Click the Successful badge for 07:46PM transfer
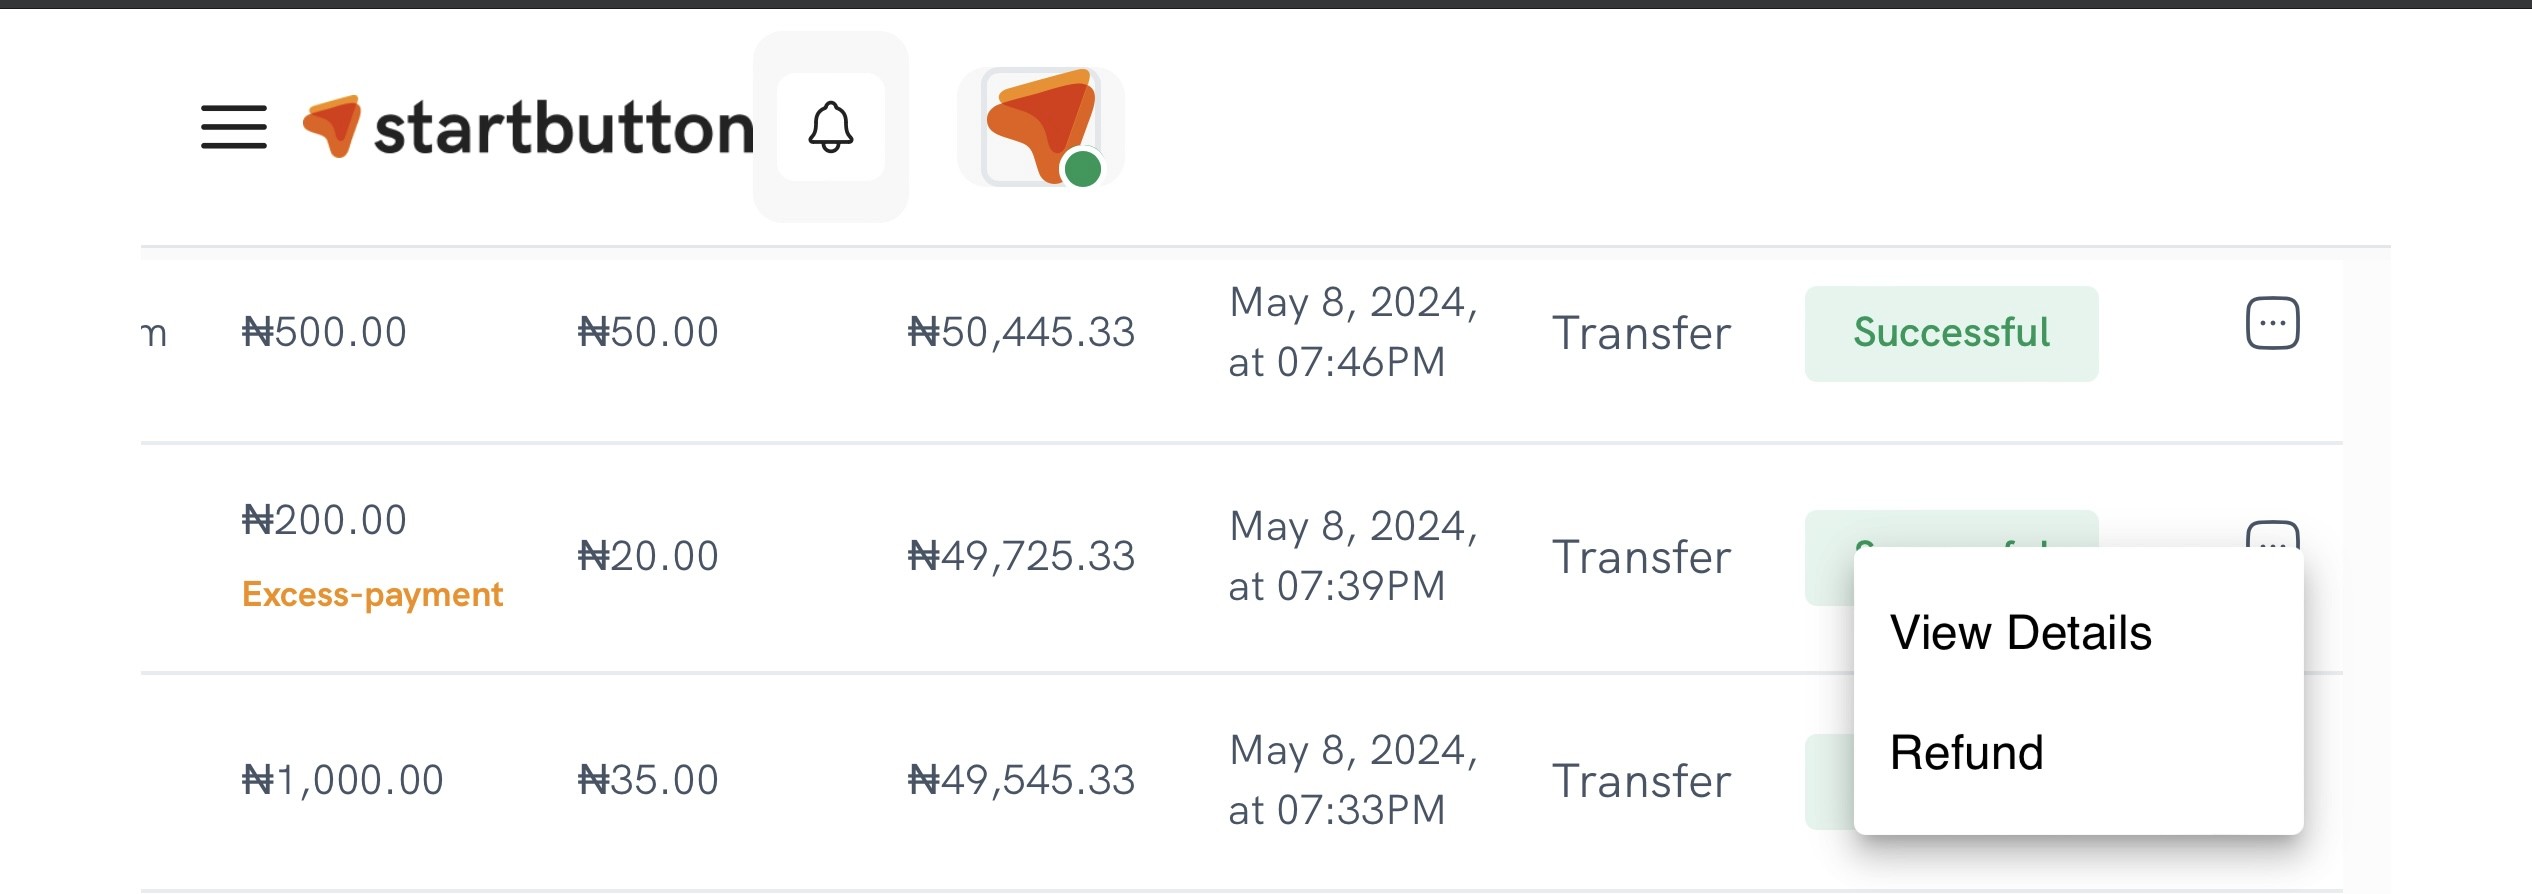 pos(1950,333)
